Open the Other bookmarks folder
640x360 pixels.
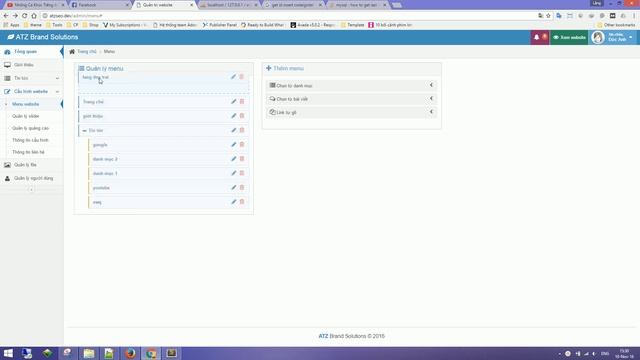coord(616,25)
